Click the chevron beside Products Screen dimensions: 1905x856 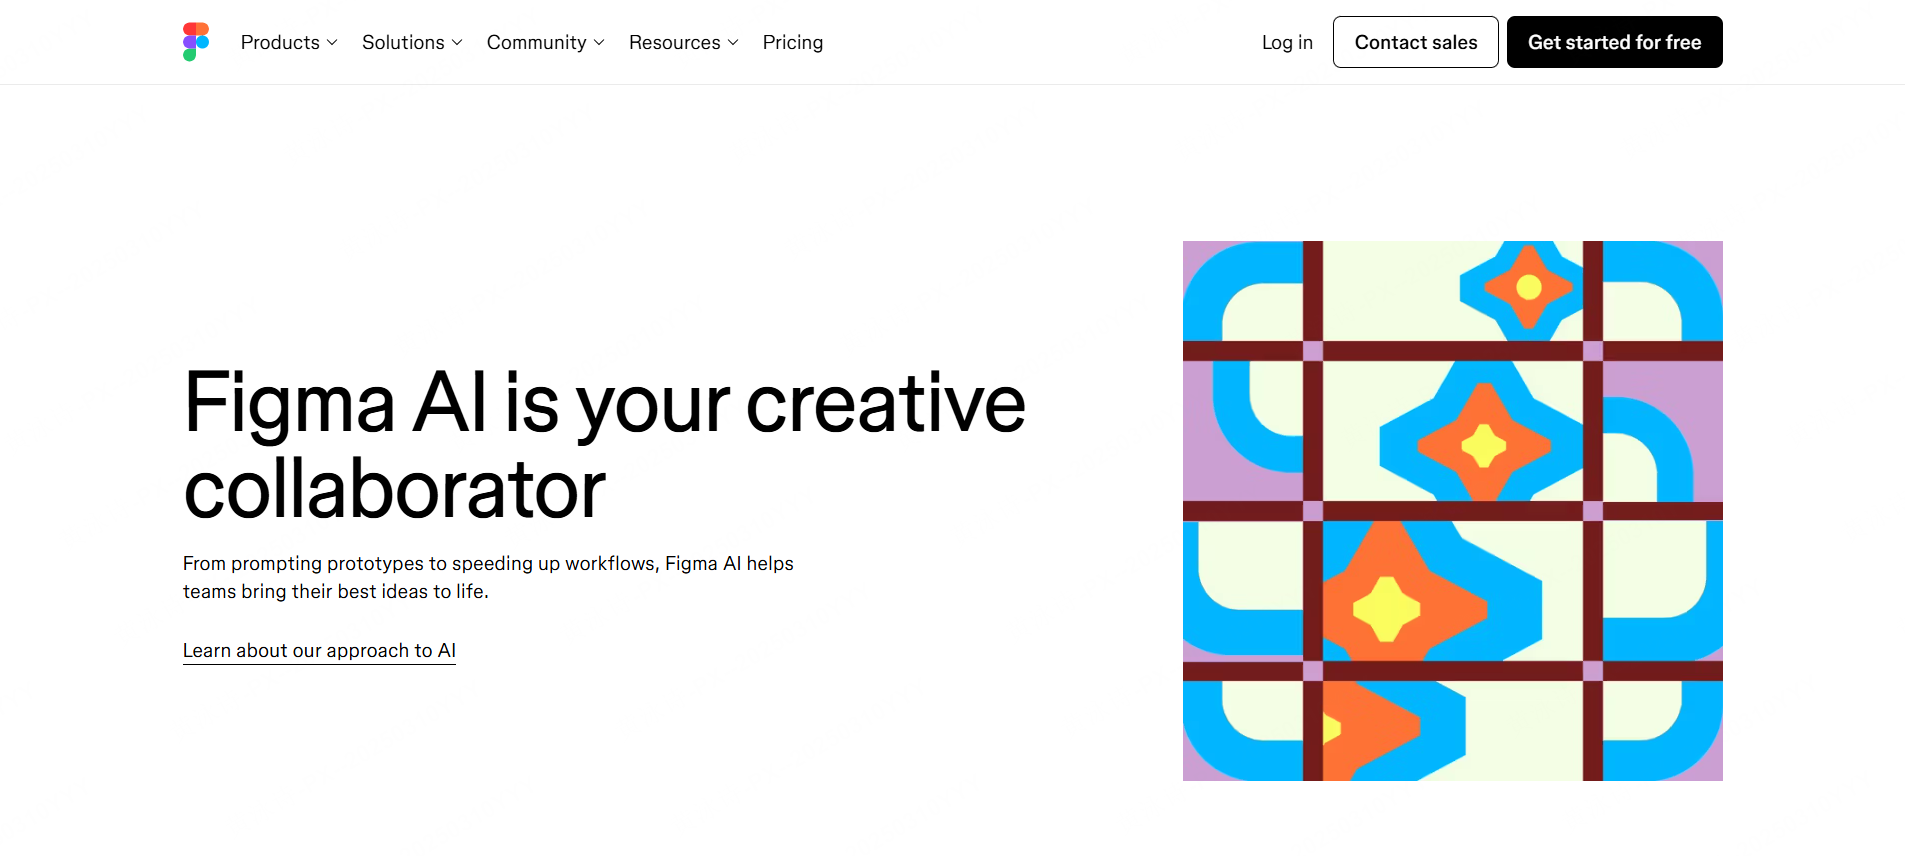332,43
